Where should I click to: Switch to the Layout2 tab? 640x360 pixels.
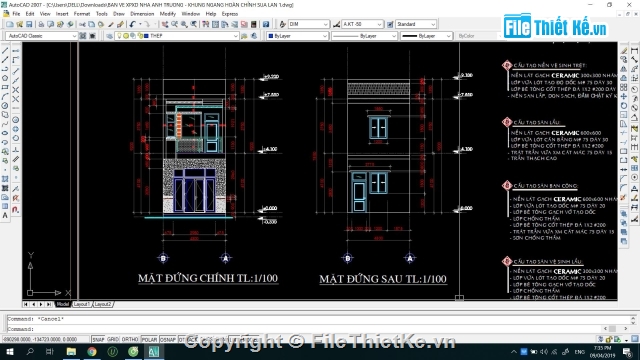pos(103,304)
